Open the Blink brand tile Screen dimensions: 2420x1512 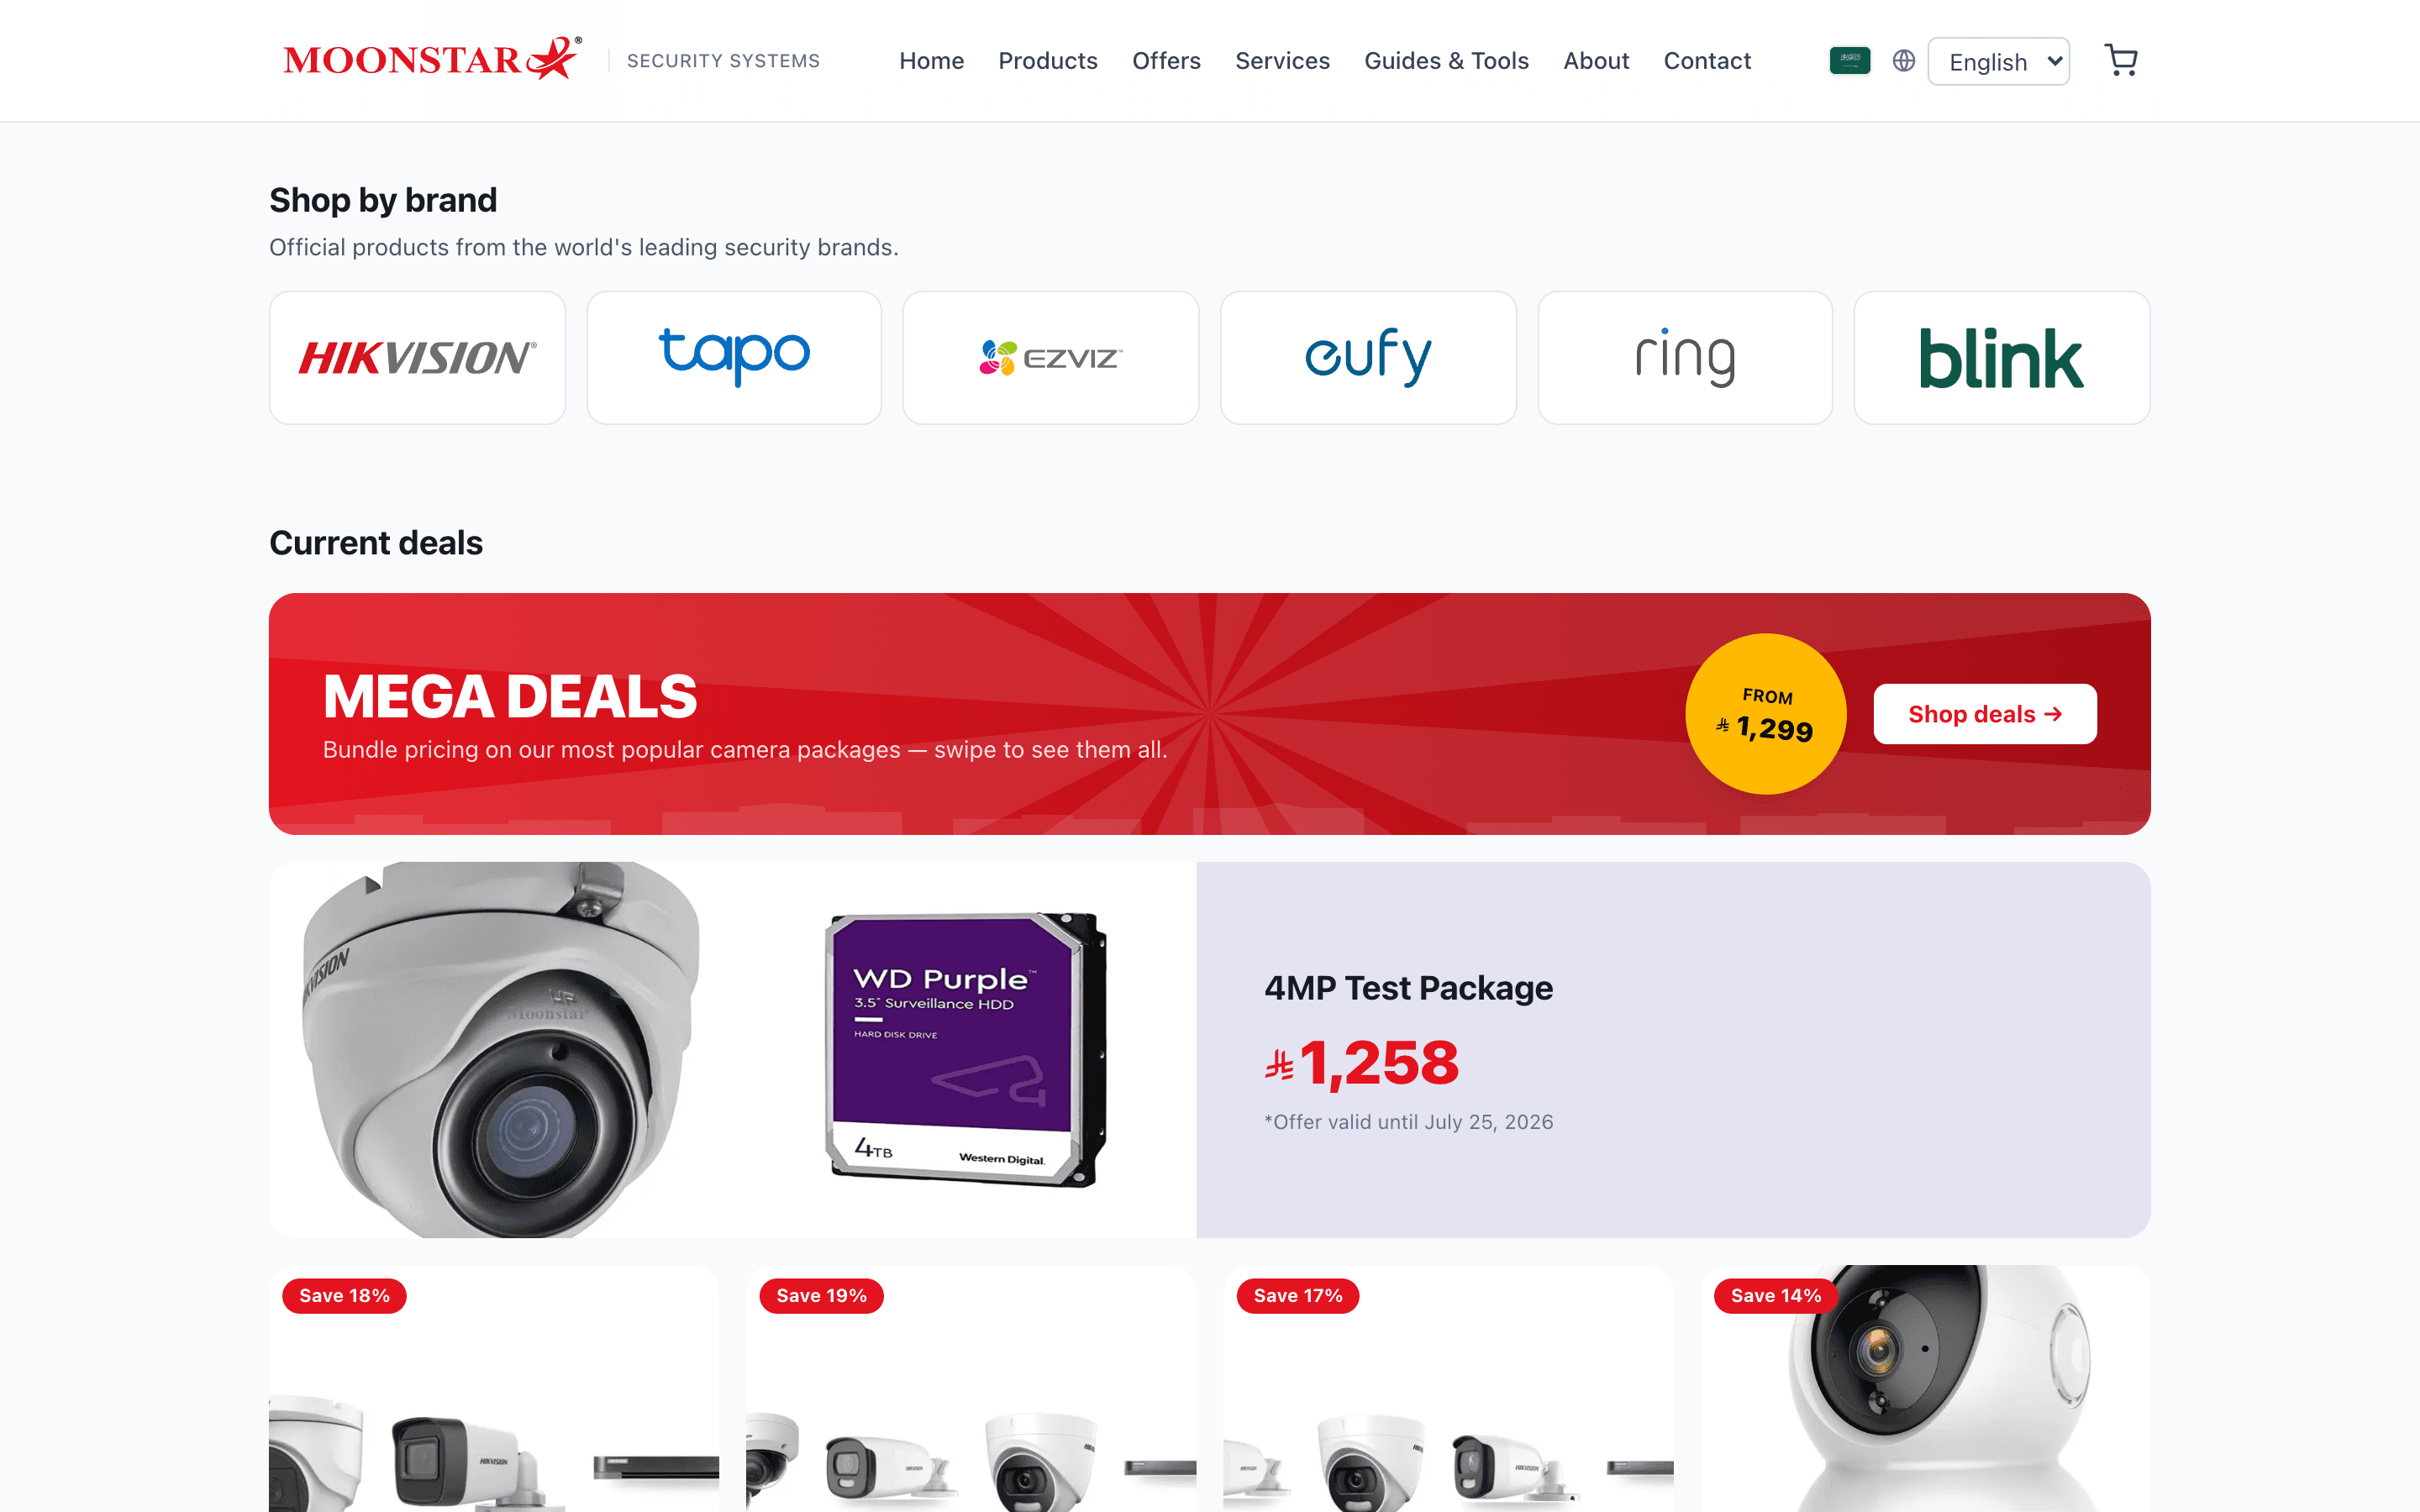pos(2002,358)
